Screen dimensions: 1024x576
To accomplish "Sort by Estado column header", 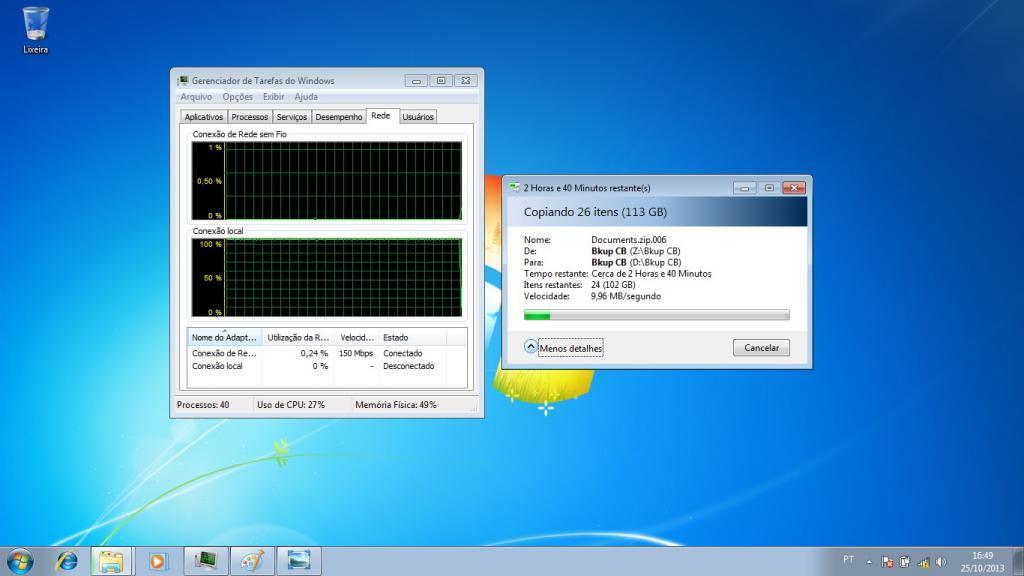I will (412, 337).
